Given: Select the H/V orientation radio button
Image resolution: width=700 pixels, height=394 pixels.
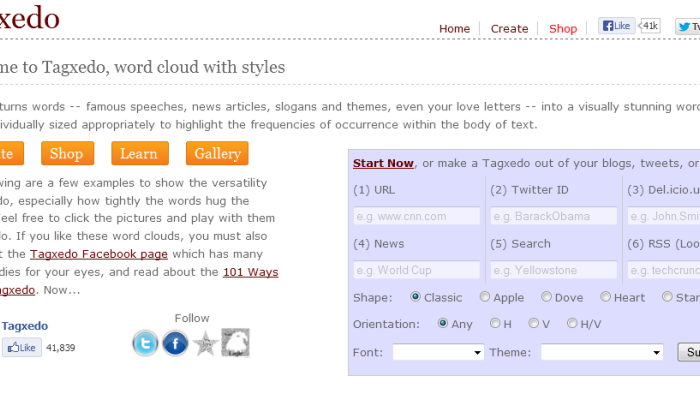Looking at the screenshot, I should pos(571,323).
